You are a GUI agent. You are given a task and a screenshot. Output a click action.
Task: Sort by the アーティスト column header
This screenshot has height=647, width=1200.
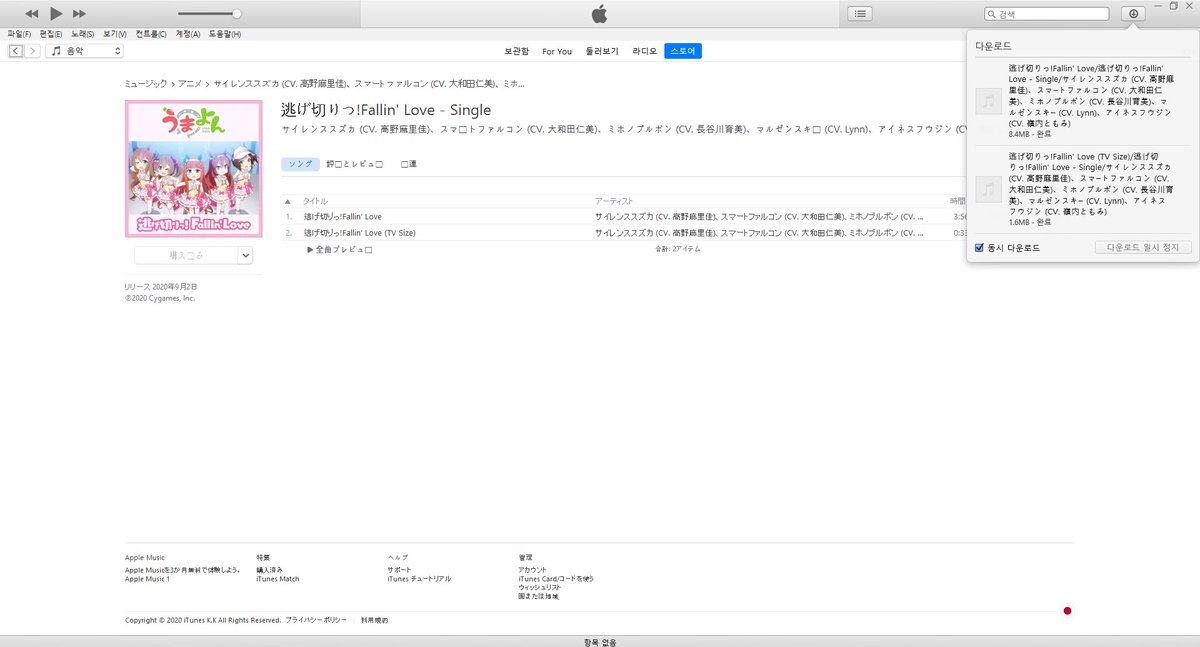coord(614,201)
